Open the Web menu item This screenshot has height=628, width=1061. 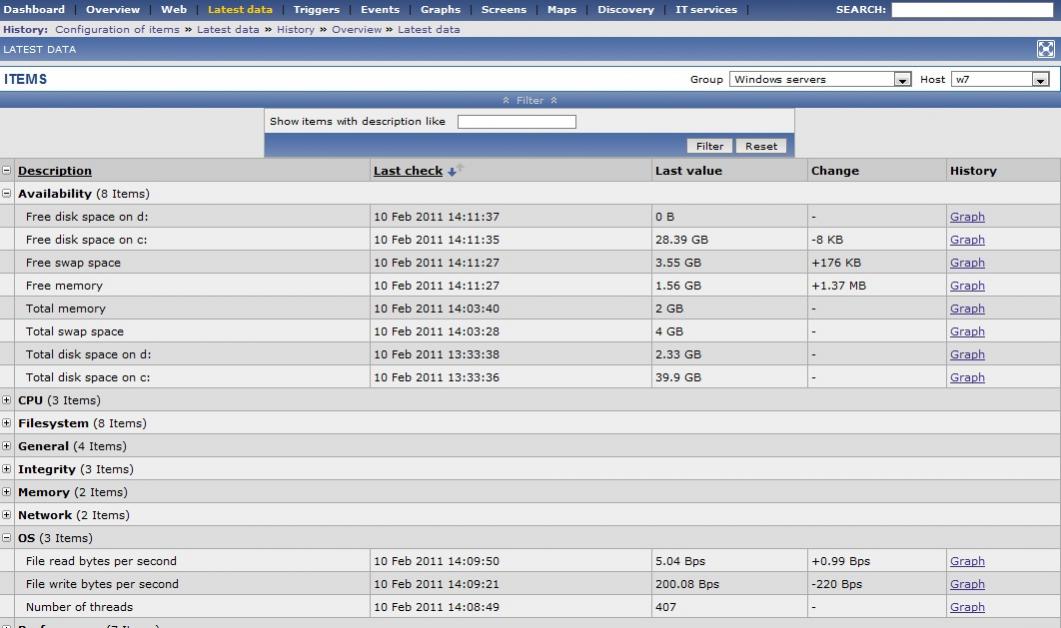click(x=173, y=9)
